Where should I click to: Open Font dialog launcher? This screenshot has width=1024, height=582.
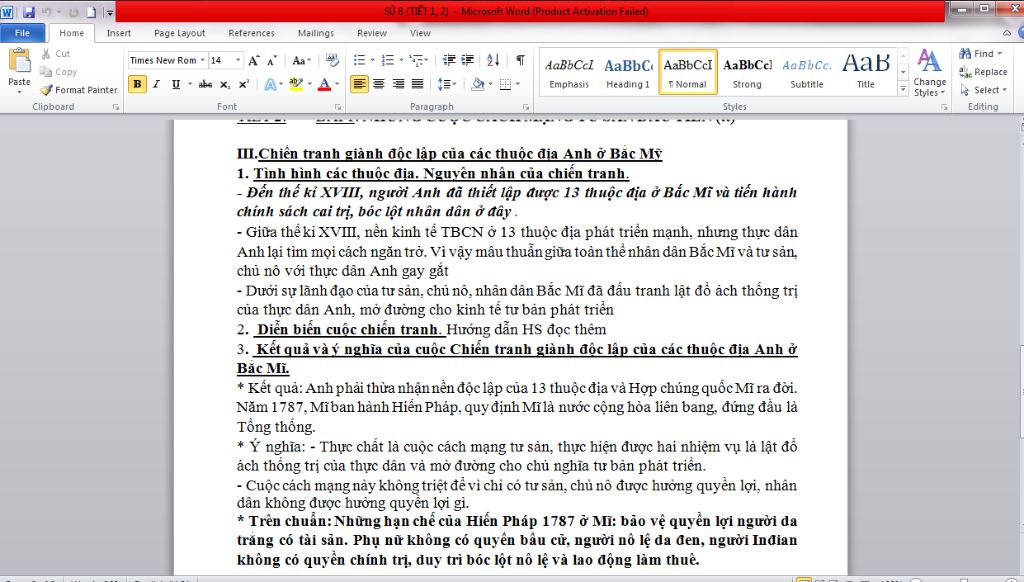coord(338,107)
